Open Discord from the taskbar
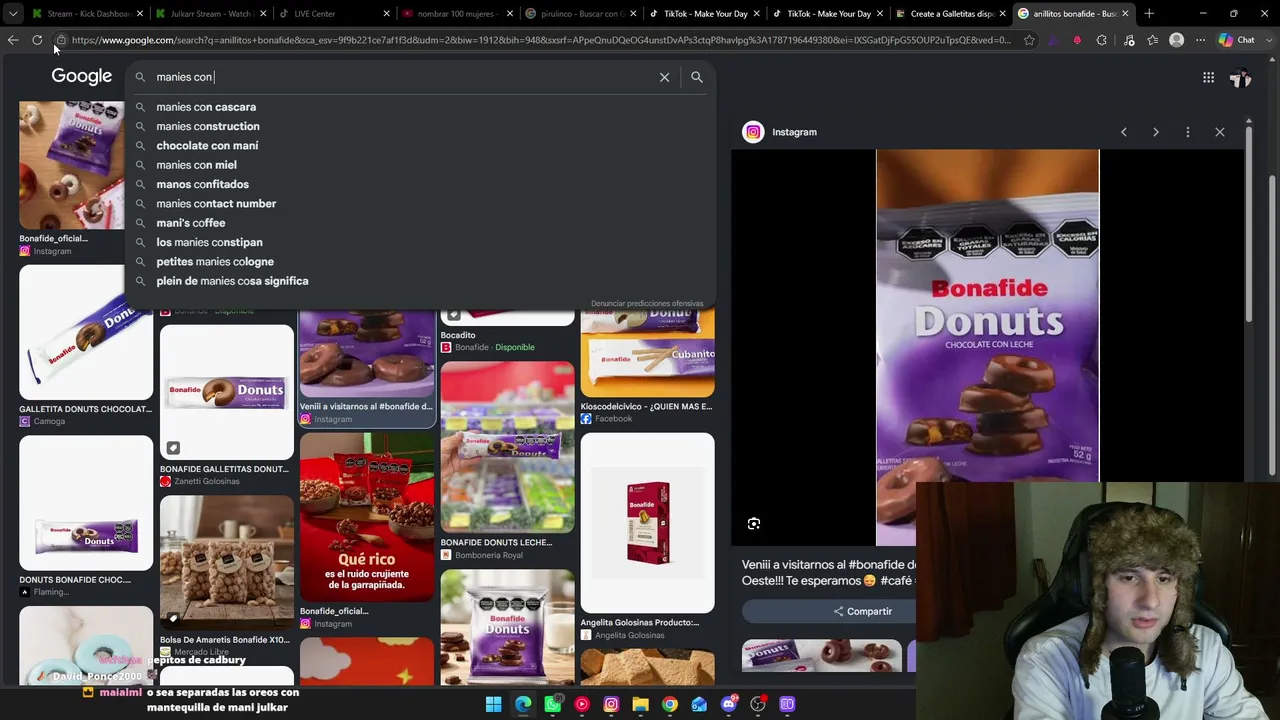 coord(729,704)
